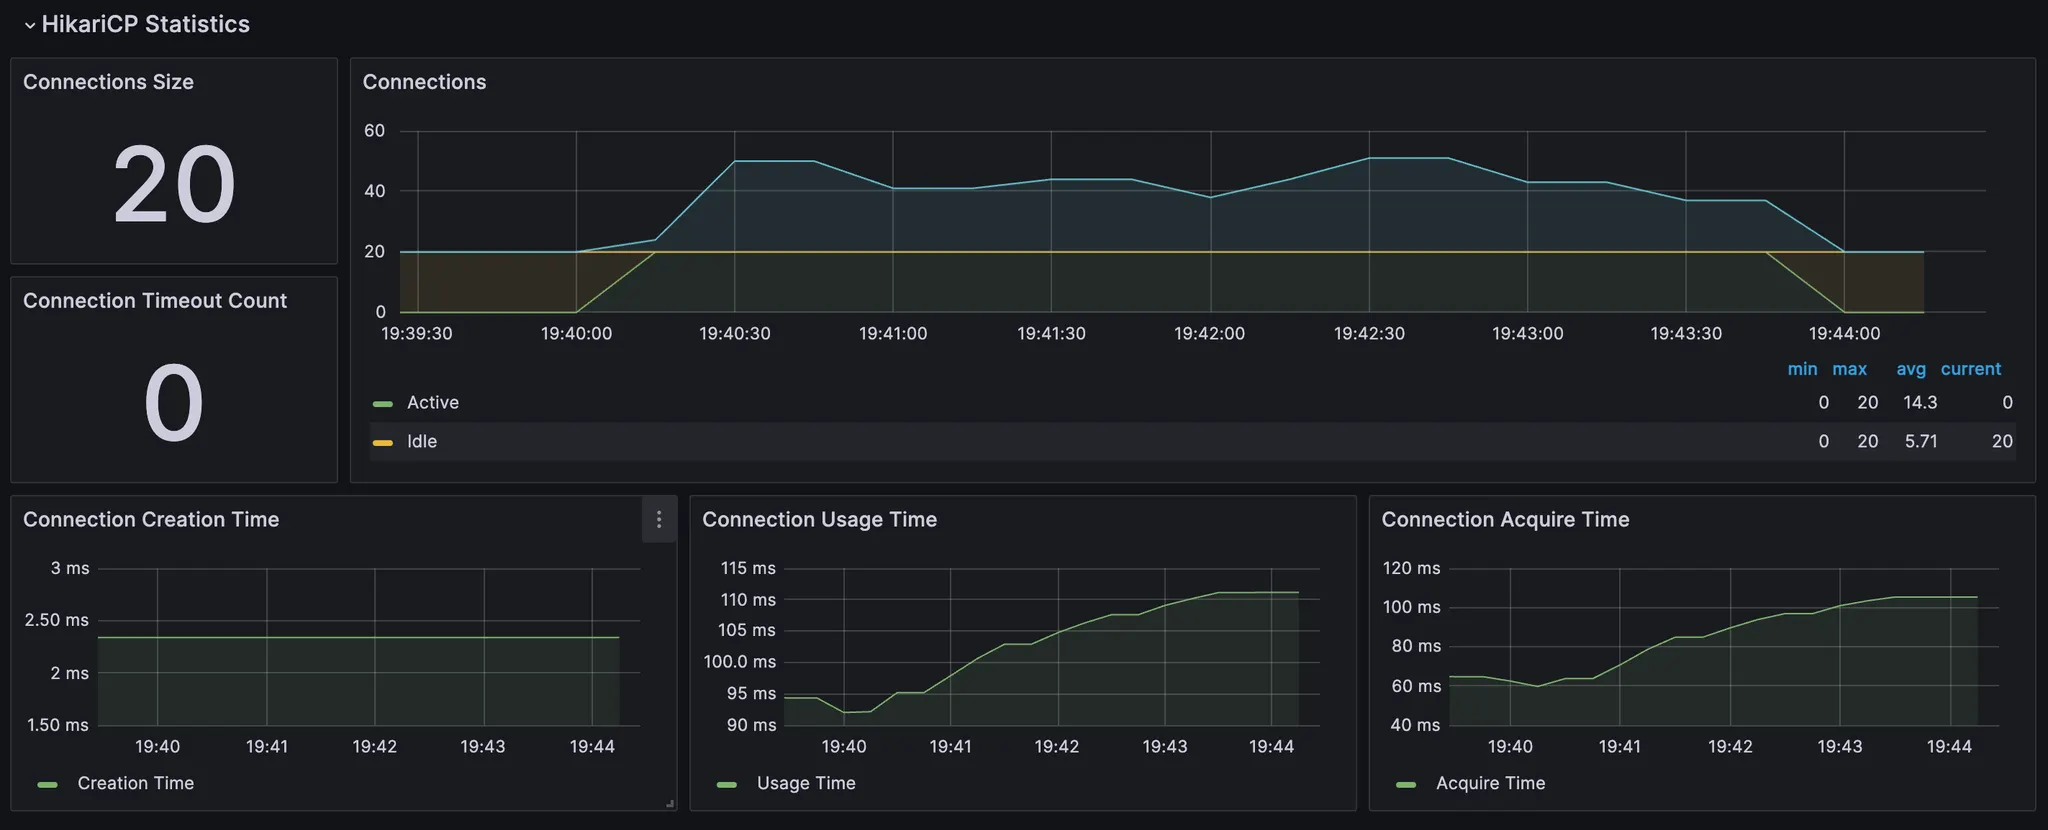
Task: Open the Connection Timeout Count title menu
Action: tap(155, 301)
